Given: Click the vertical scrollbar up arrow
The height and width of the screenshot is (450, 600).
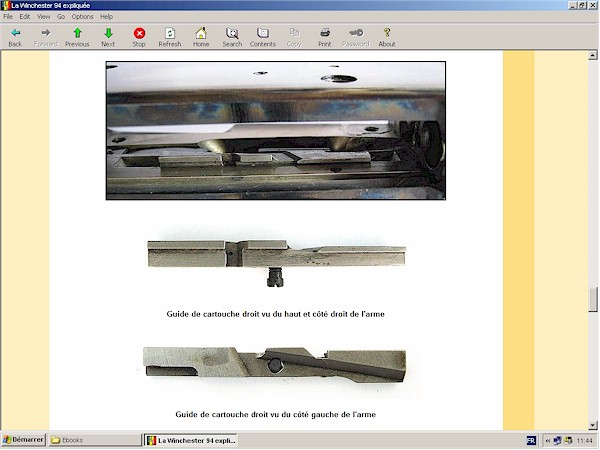Looking at the screenshot, I should pos(593,55).
